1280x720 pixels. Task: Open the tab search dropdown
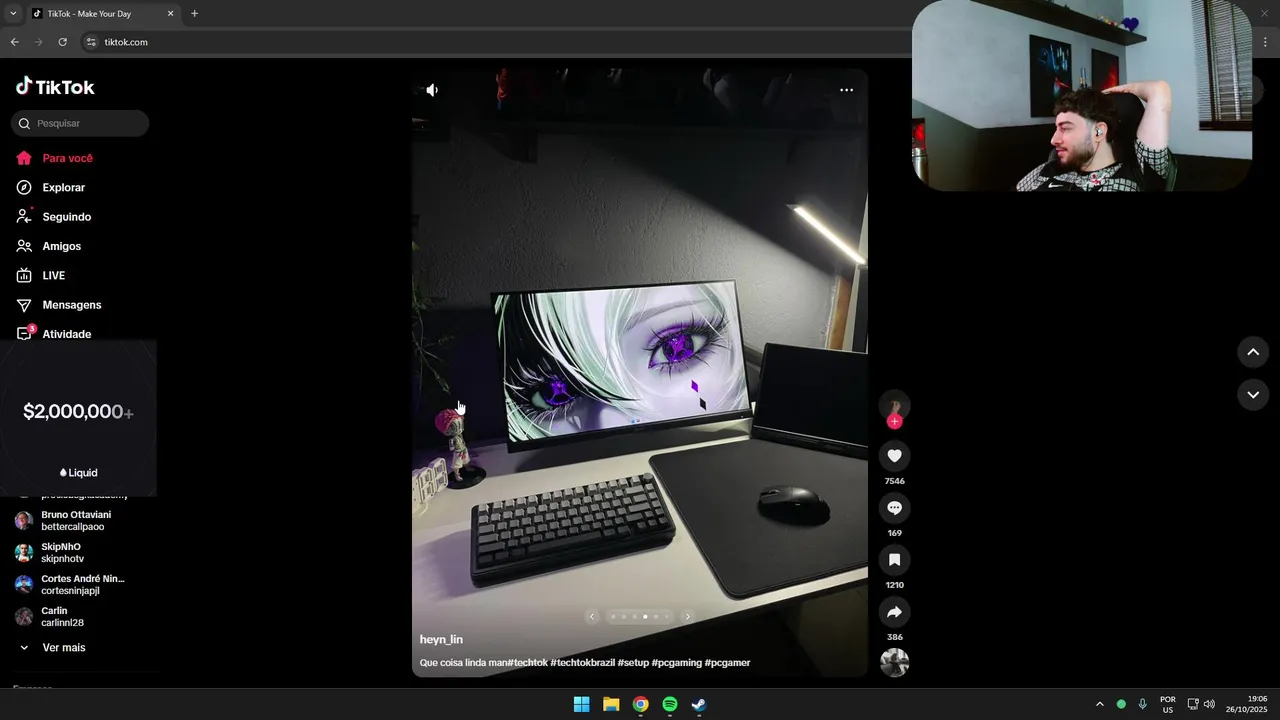point(13,14)
